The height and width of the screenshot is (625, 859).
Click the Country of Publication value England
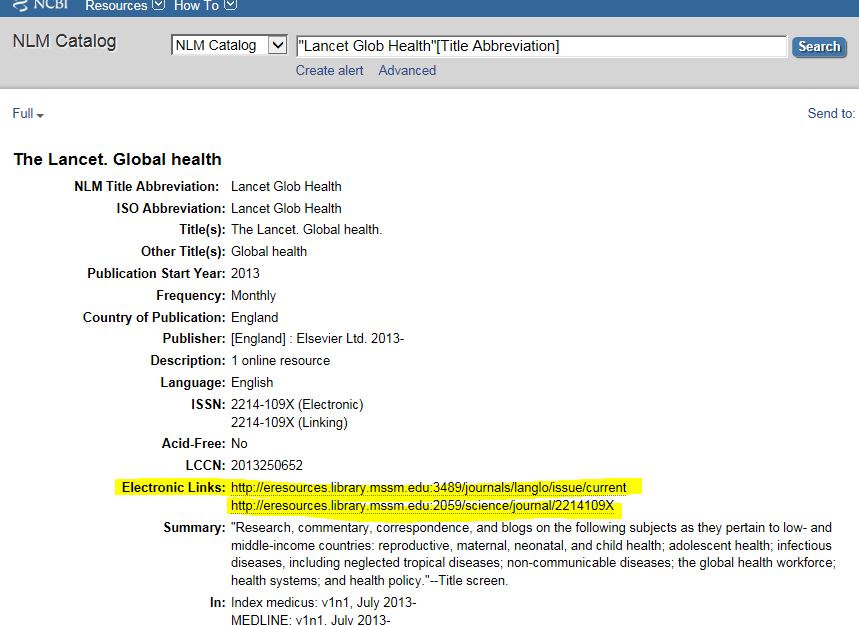[254, 318]
